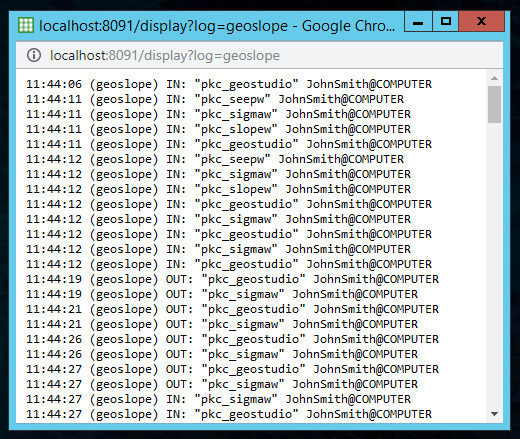
Task: Click the 11:44:27 IN pkc_sigmaw log line
Action: tap(218, 399)
